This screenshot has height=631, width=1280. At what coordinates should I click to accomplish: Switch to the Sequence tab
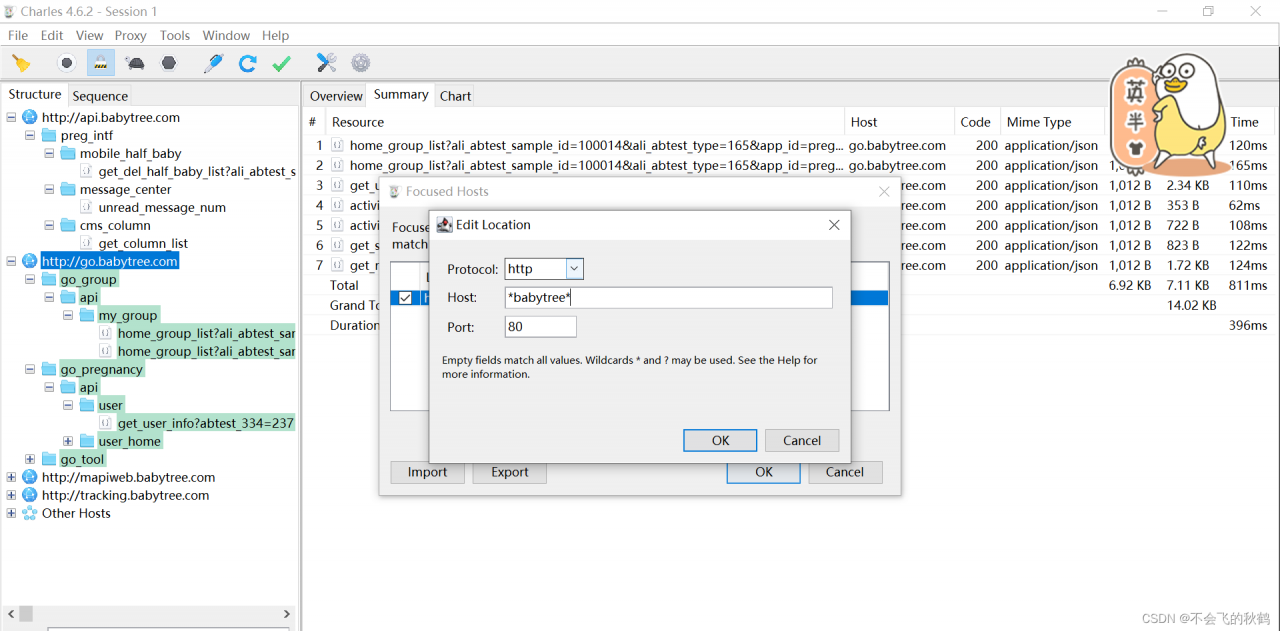coord(100,96)
